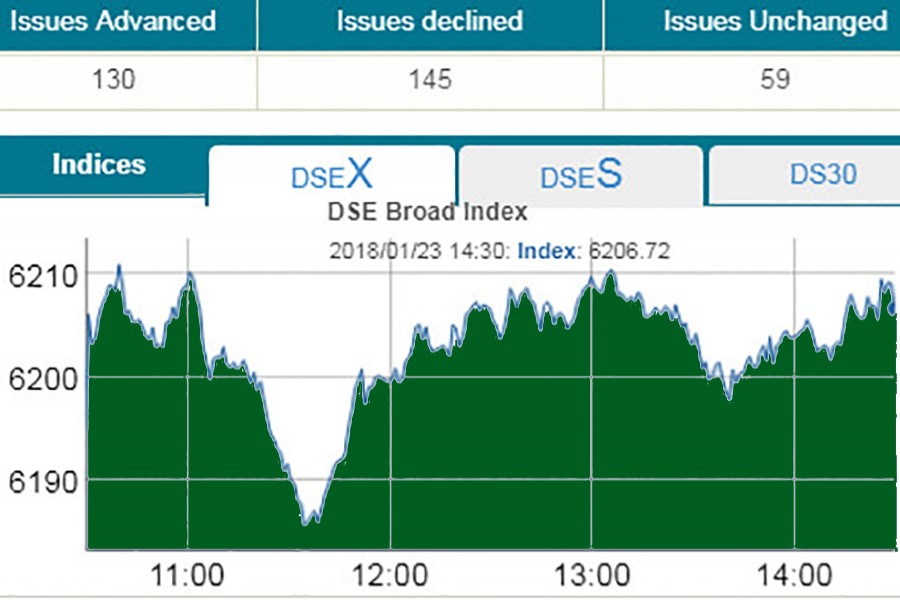The height and width of the screenshot is (600, 900).
Task: Select the advanced issues value 130
Action: [112, 79]
